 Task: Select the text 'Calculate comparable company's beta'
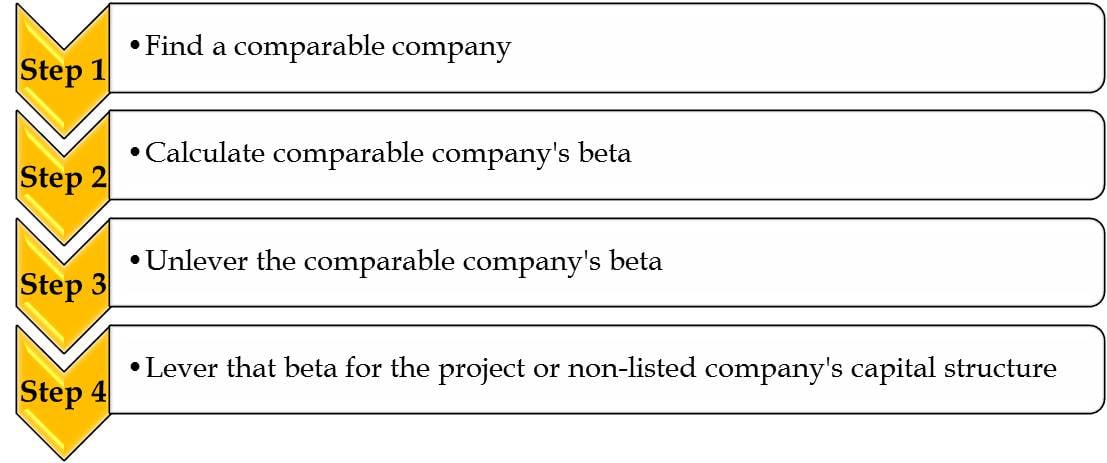(x=388, y=154)
